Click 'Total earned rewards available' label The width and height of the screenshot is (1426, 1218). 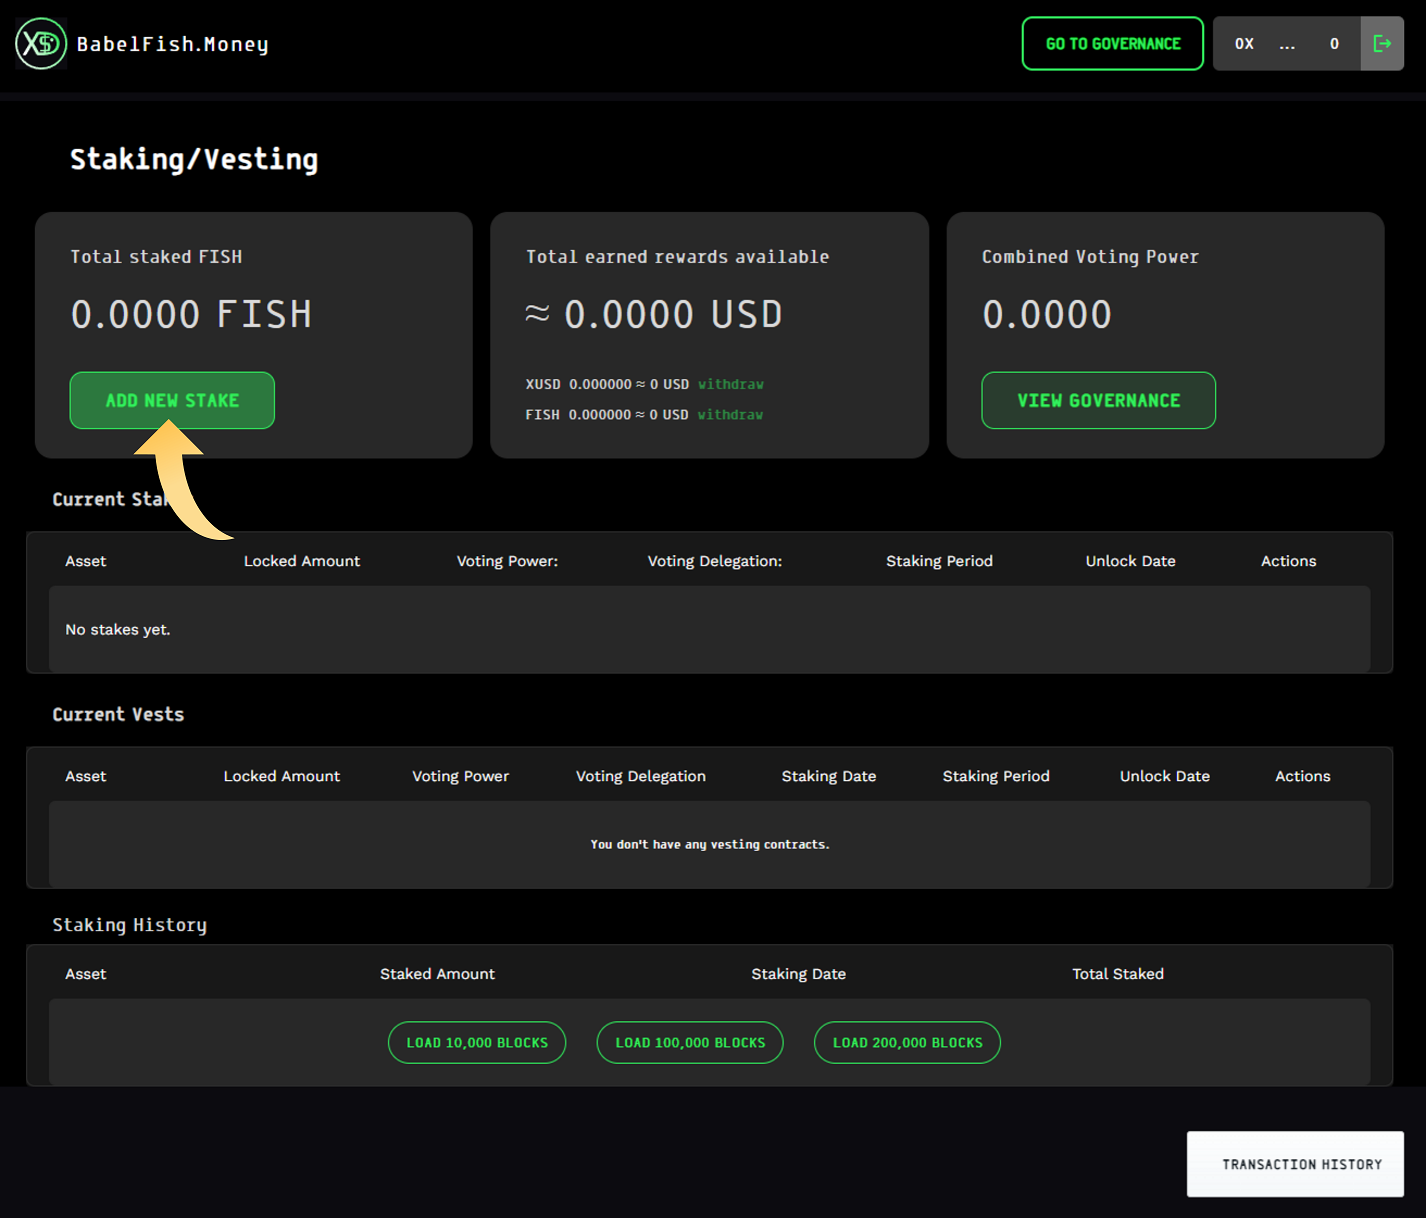click(x=677, y=256)
